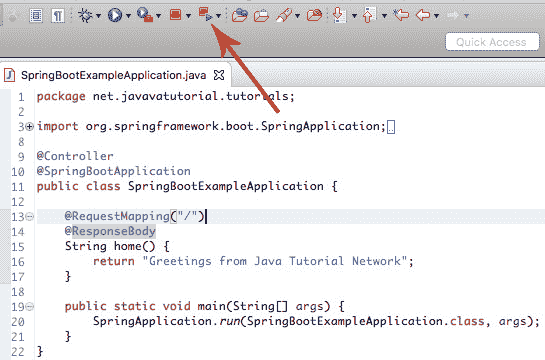The image size is (545, 360).
Task: Open dropdown beside red square icon
Action: pos(188,16)
